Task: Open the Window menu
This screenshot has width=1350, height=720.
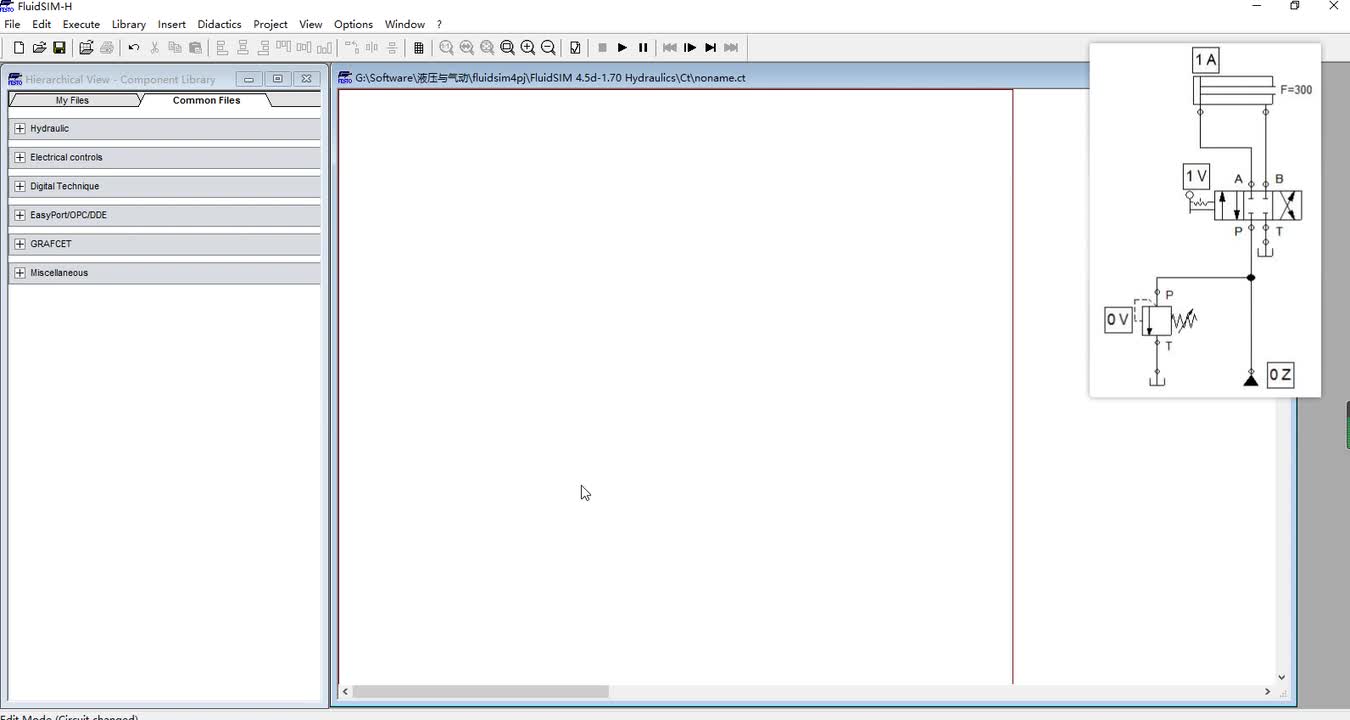Action: [x=405, y=24]
